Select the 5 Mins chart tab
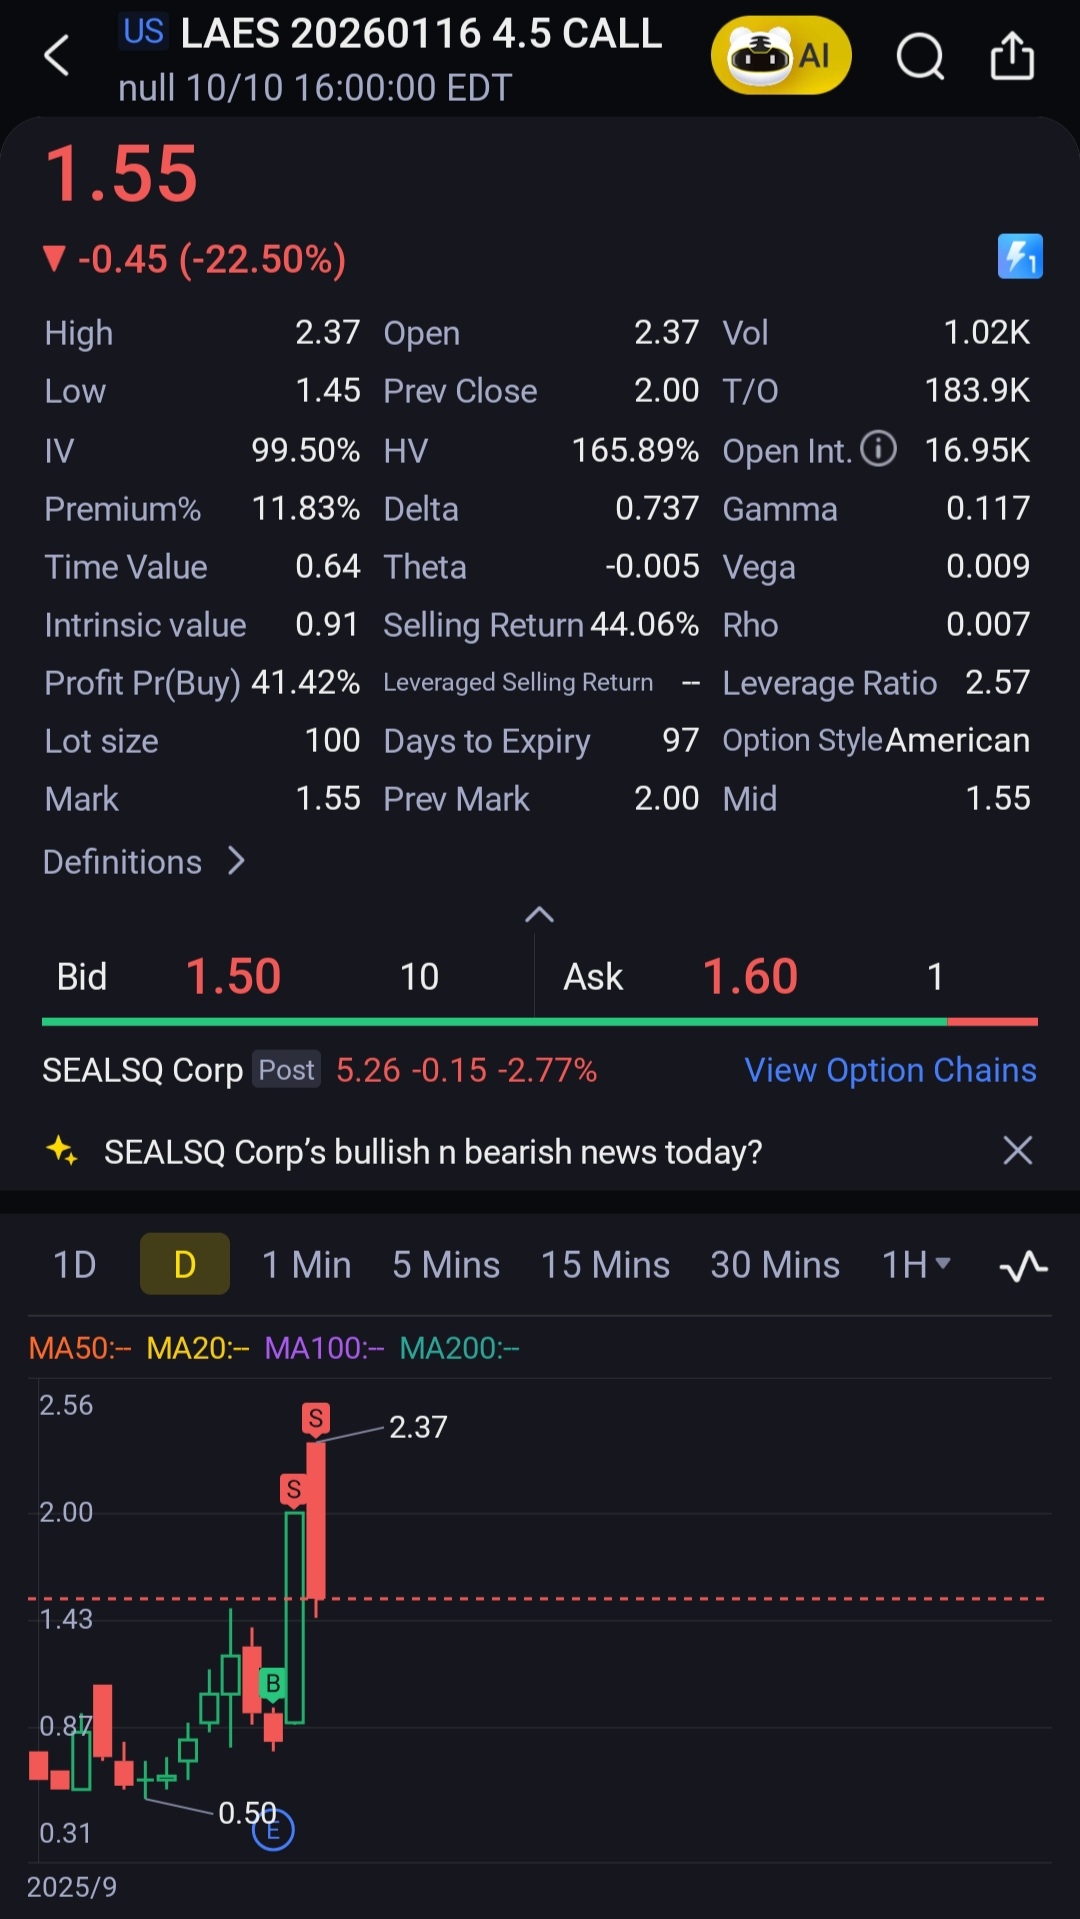1080x1919 pixels. (445, 1265)
